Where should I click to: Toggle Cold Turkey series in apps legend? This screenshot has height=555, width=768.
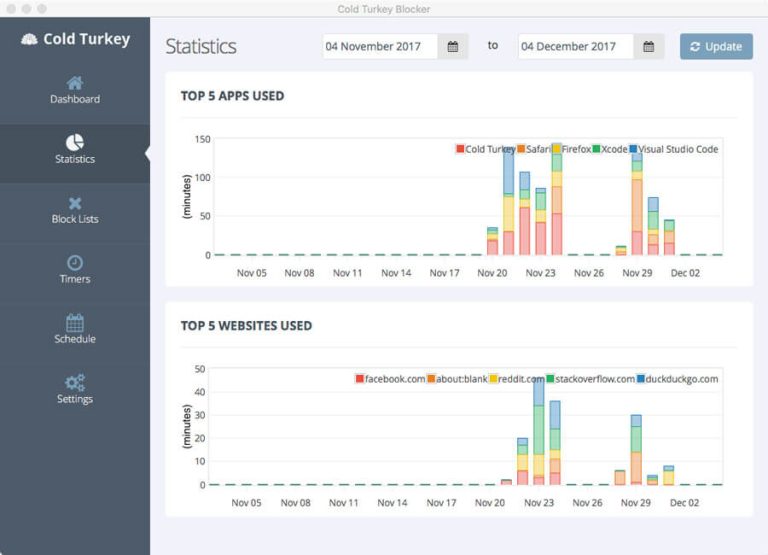pos(486,149)
